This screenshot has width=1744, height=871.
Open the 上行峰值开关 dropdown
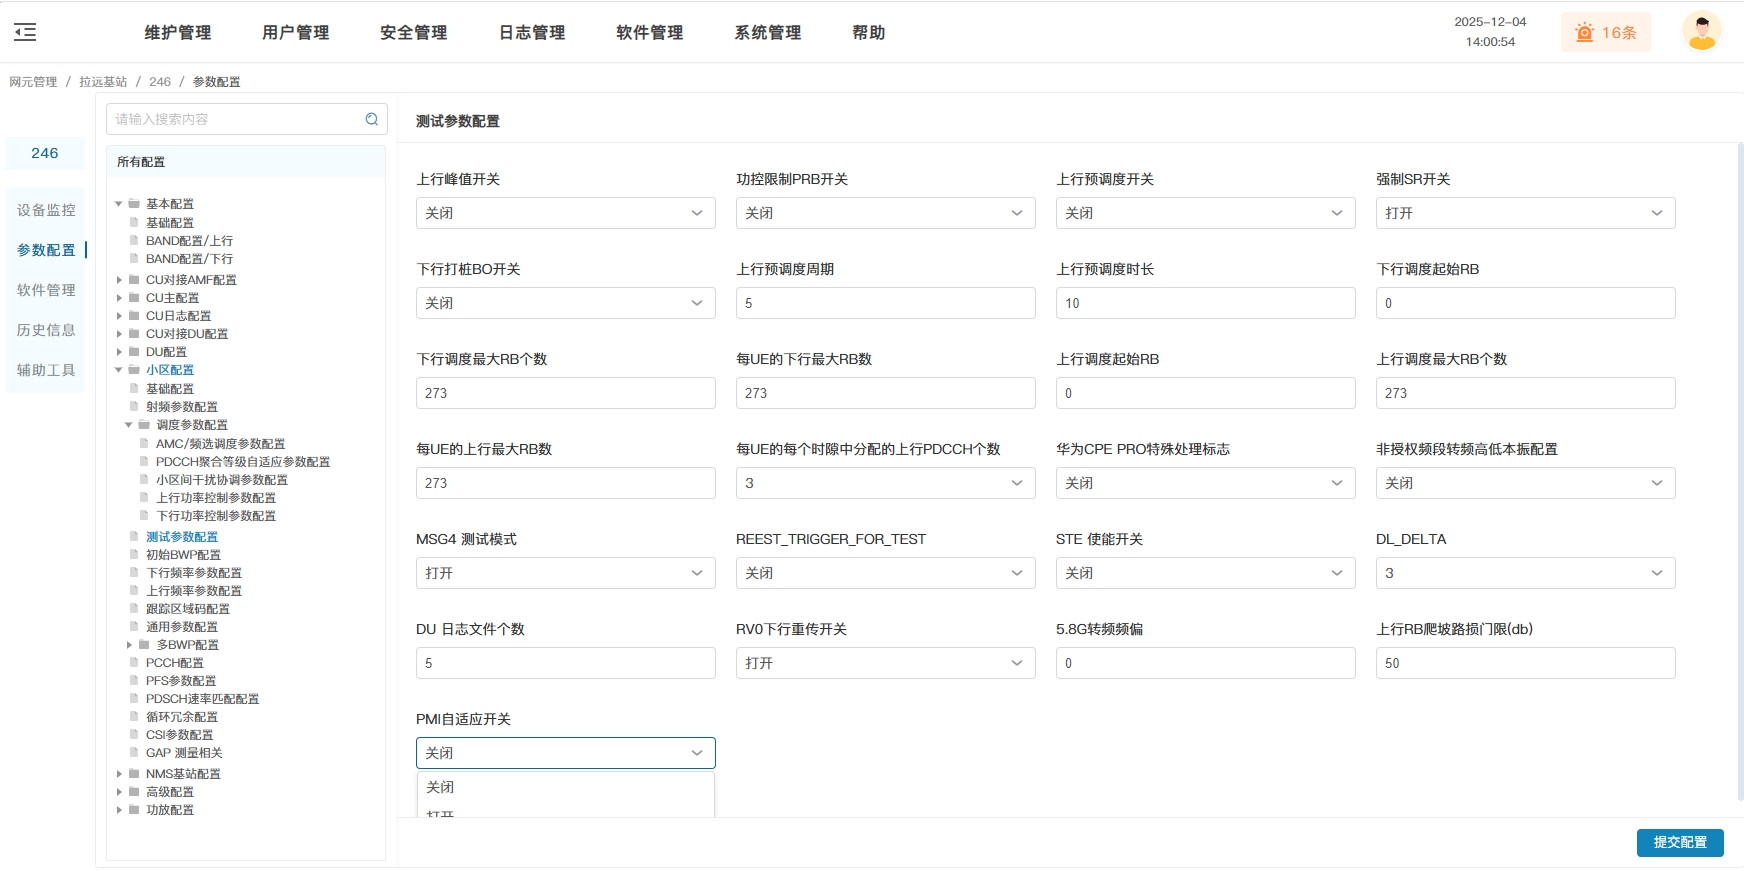[x=565, y=213]
